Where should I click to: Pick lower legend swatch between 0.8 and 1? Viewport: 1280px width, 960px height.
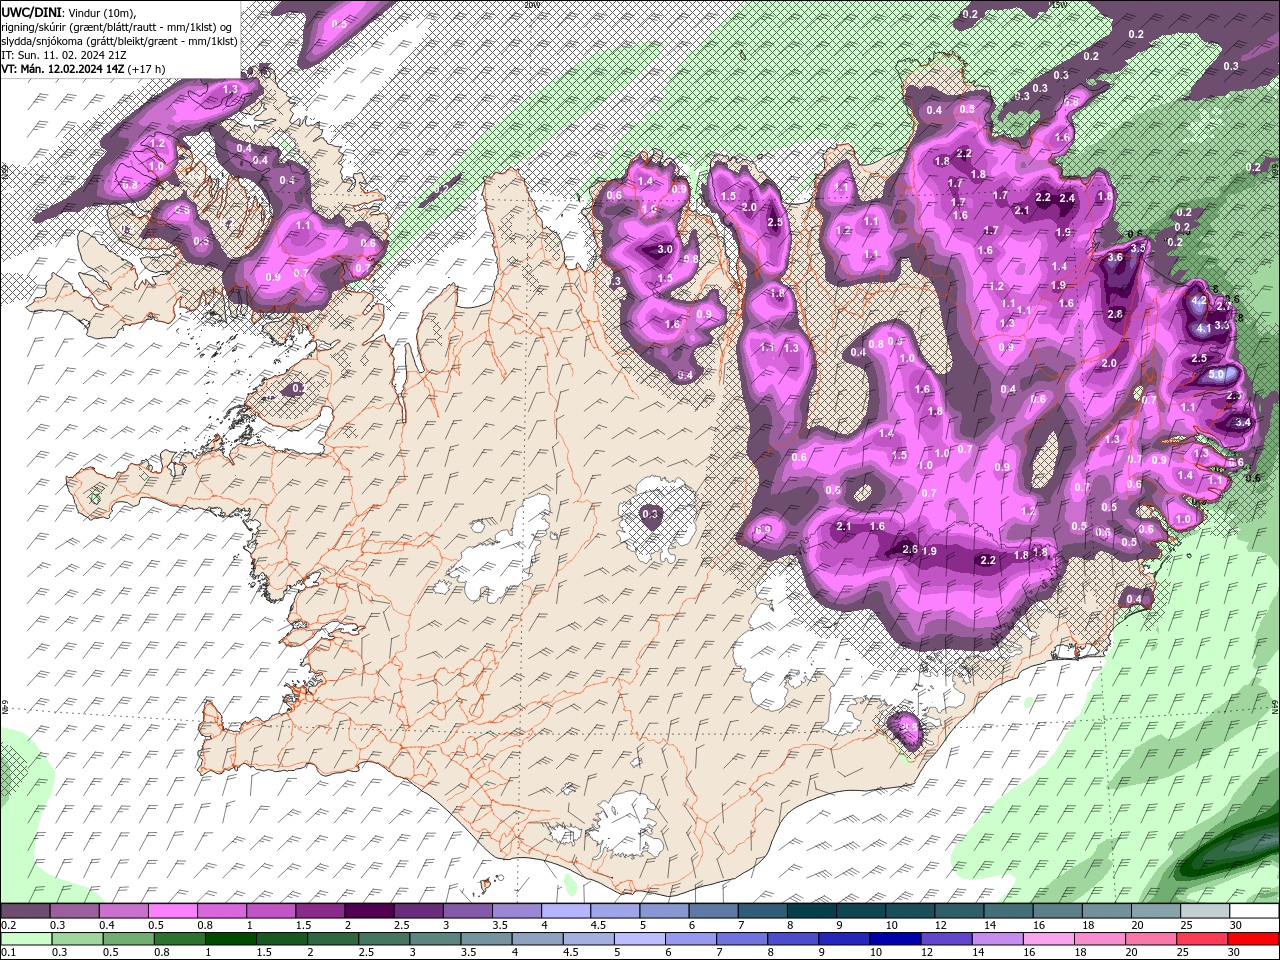point(179,939)
